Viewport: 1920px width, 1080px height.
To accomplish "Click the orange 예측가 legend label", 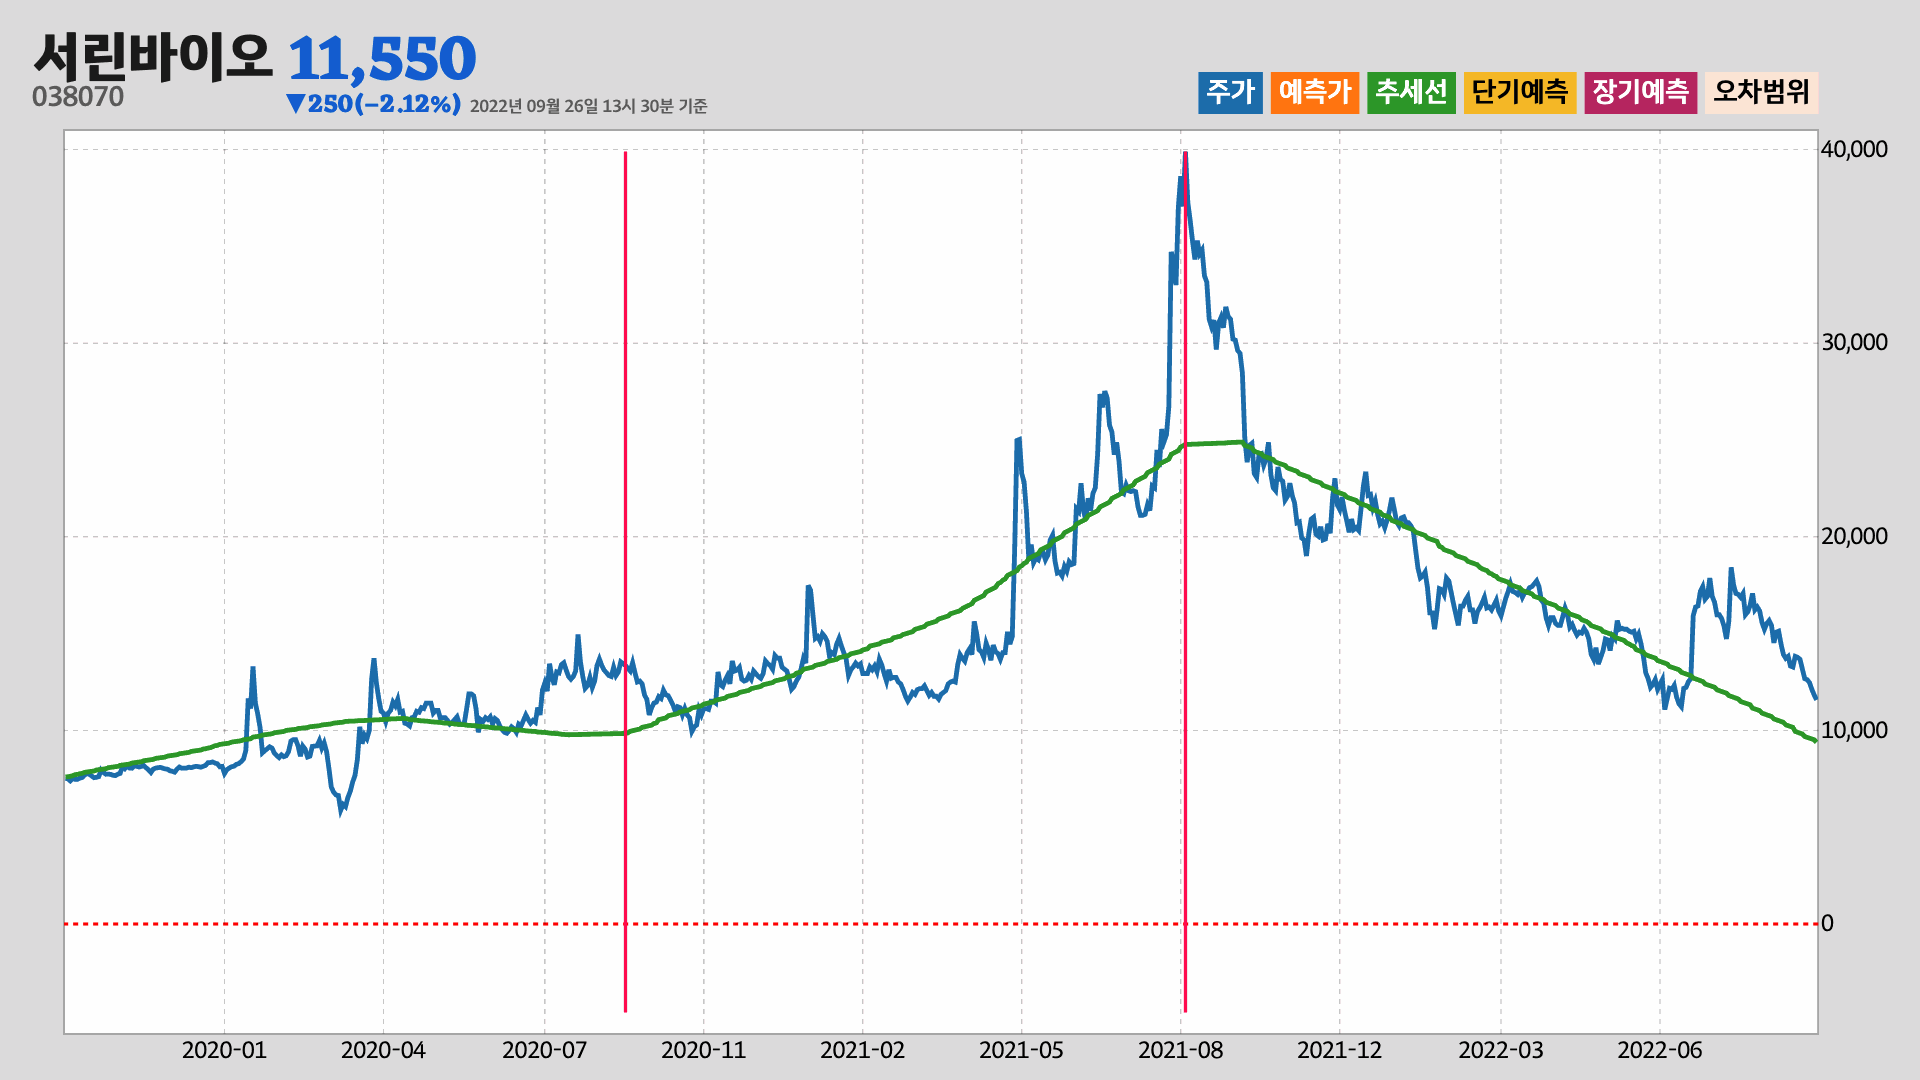I will coord(1315,93).
